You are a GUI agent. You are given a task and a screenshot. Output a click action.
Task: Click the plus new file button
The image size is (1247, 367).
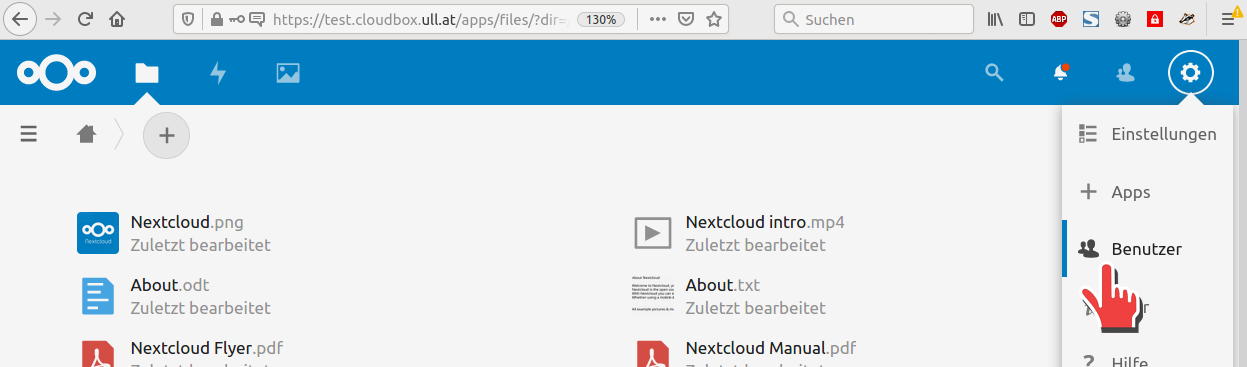[167, 135]
